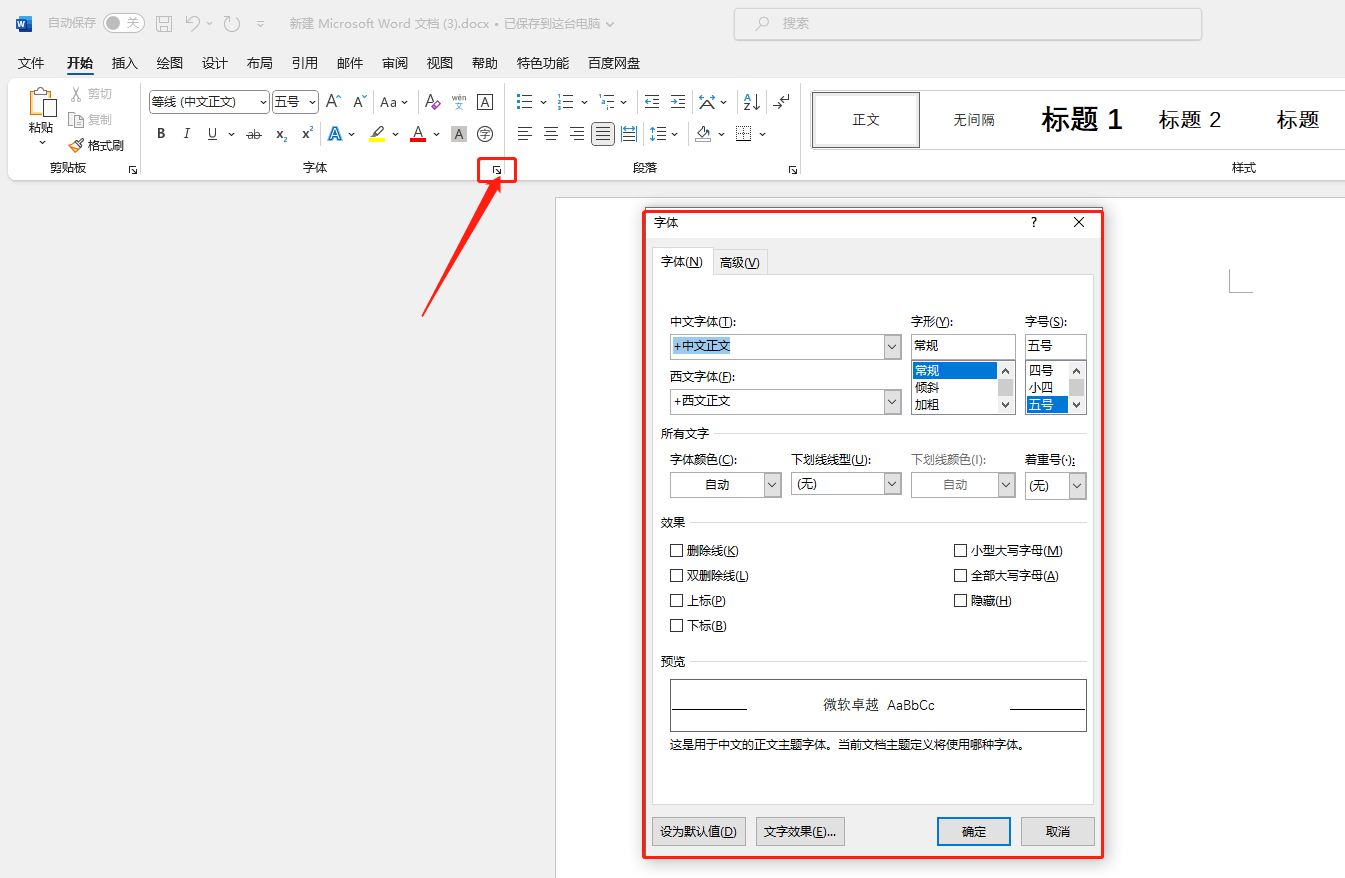The height and width of the screenshot is (878, 1345).
Task: Open the ribbon font size dropdown (五号)
Action: coord(312,102)
